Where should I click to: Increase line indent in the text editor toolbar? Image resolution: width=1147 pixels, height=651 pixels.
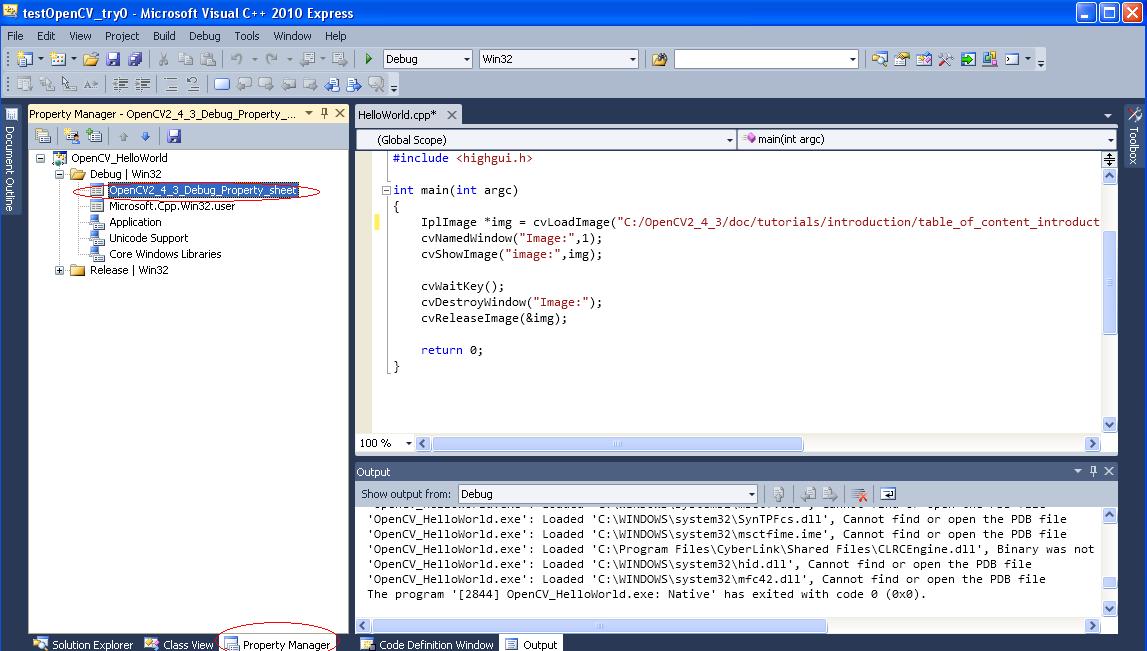[143, 84]
